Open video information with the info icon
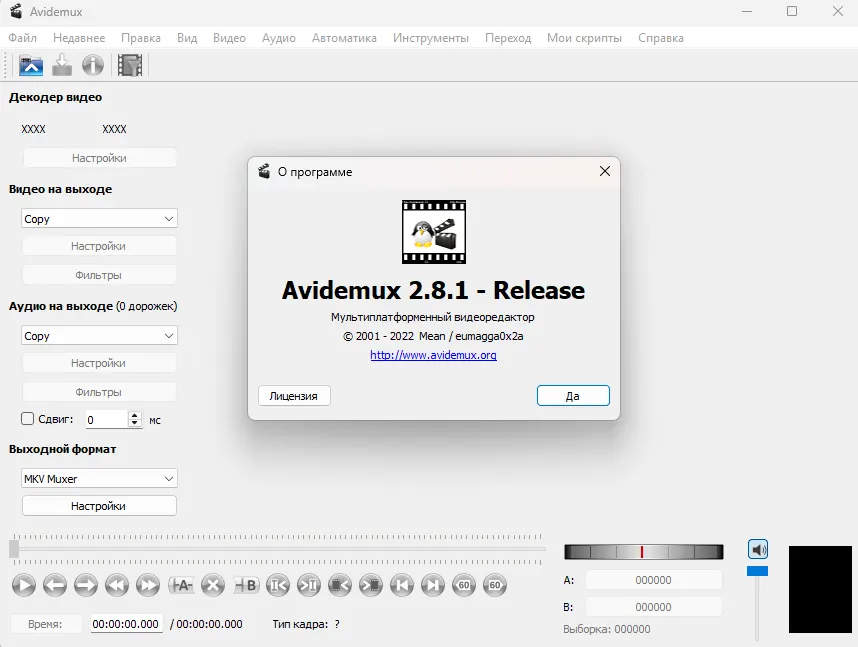 tap(93, 66)
